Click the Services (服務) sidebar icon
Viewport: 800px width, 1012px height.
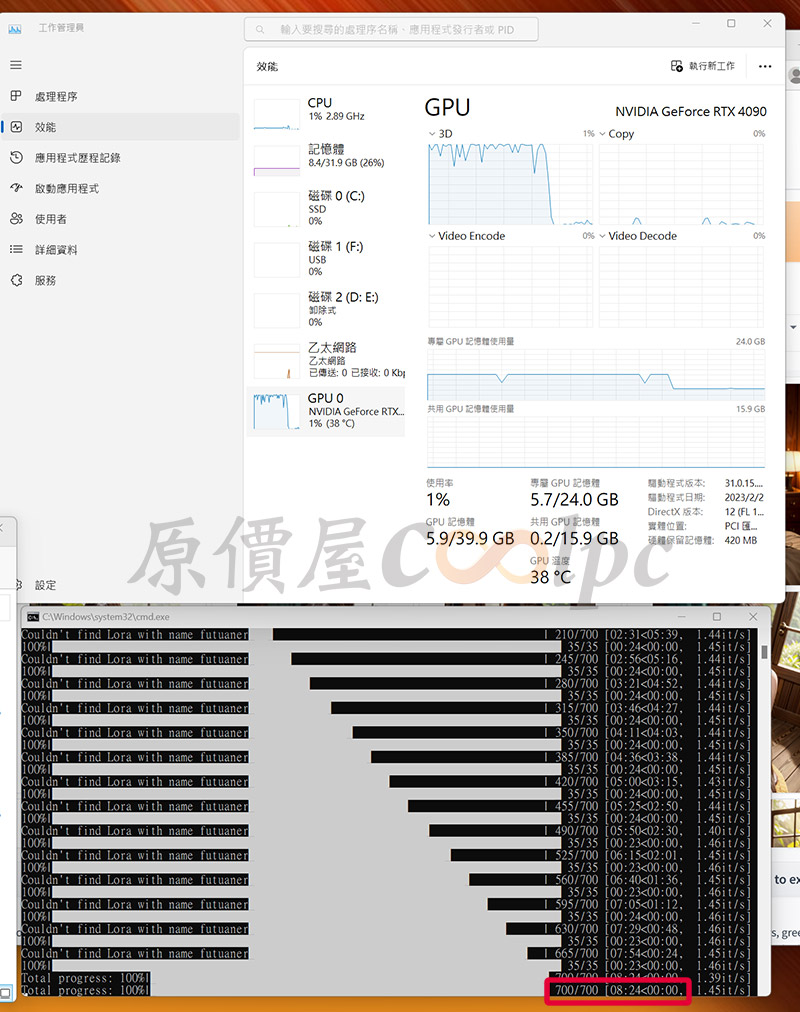[17, 279]
